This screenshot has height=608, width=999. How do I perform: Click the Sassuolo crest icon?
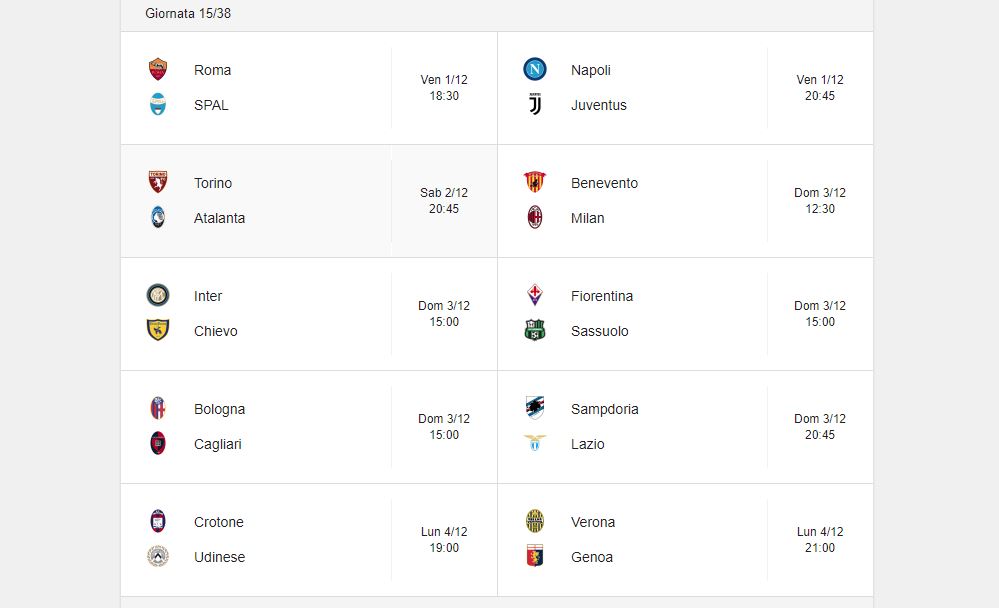[535, 330]
